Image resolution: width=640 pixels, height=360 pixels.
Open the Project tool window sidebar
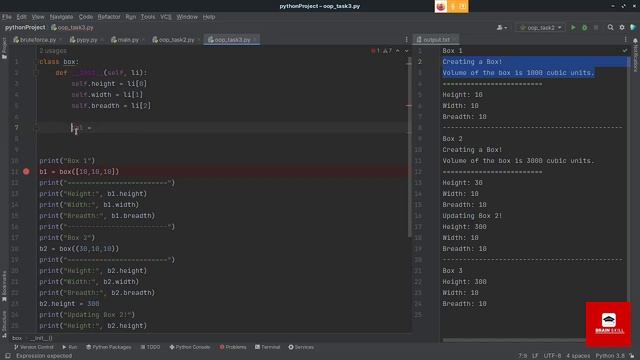click(4, 48)
